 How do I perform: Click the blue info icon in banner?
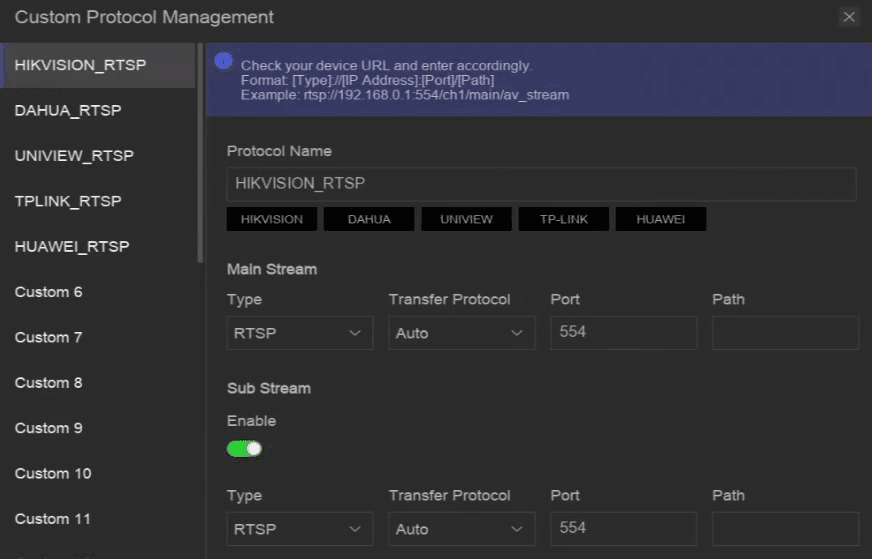tap(224, 61)
